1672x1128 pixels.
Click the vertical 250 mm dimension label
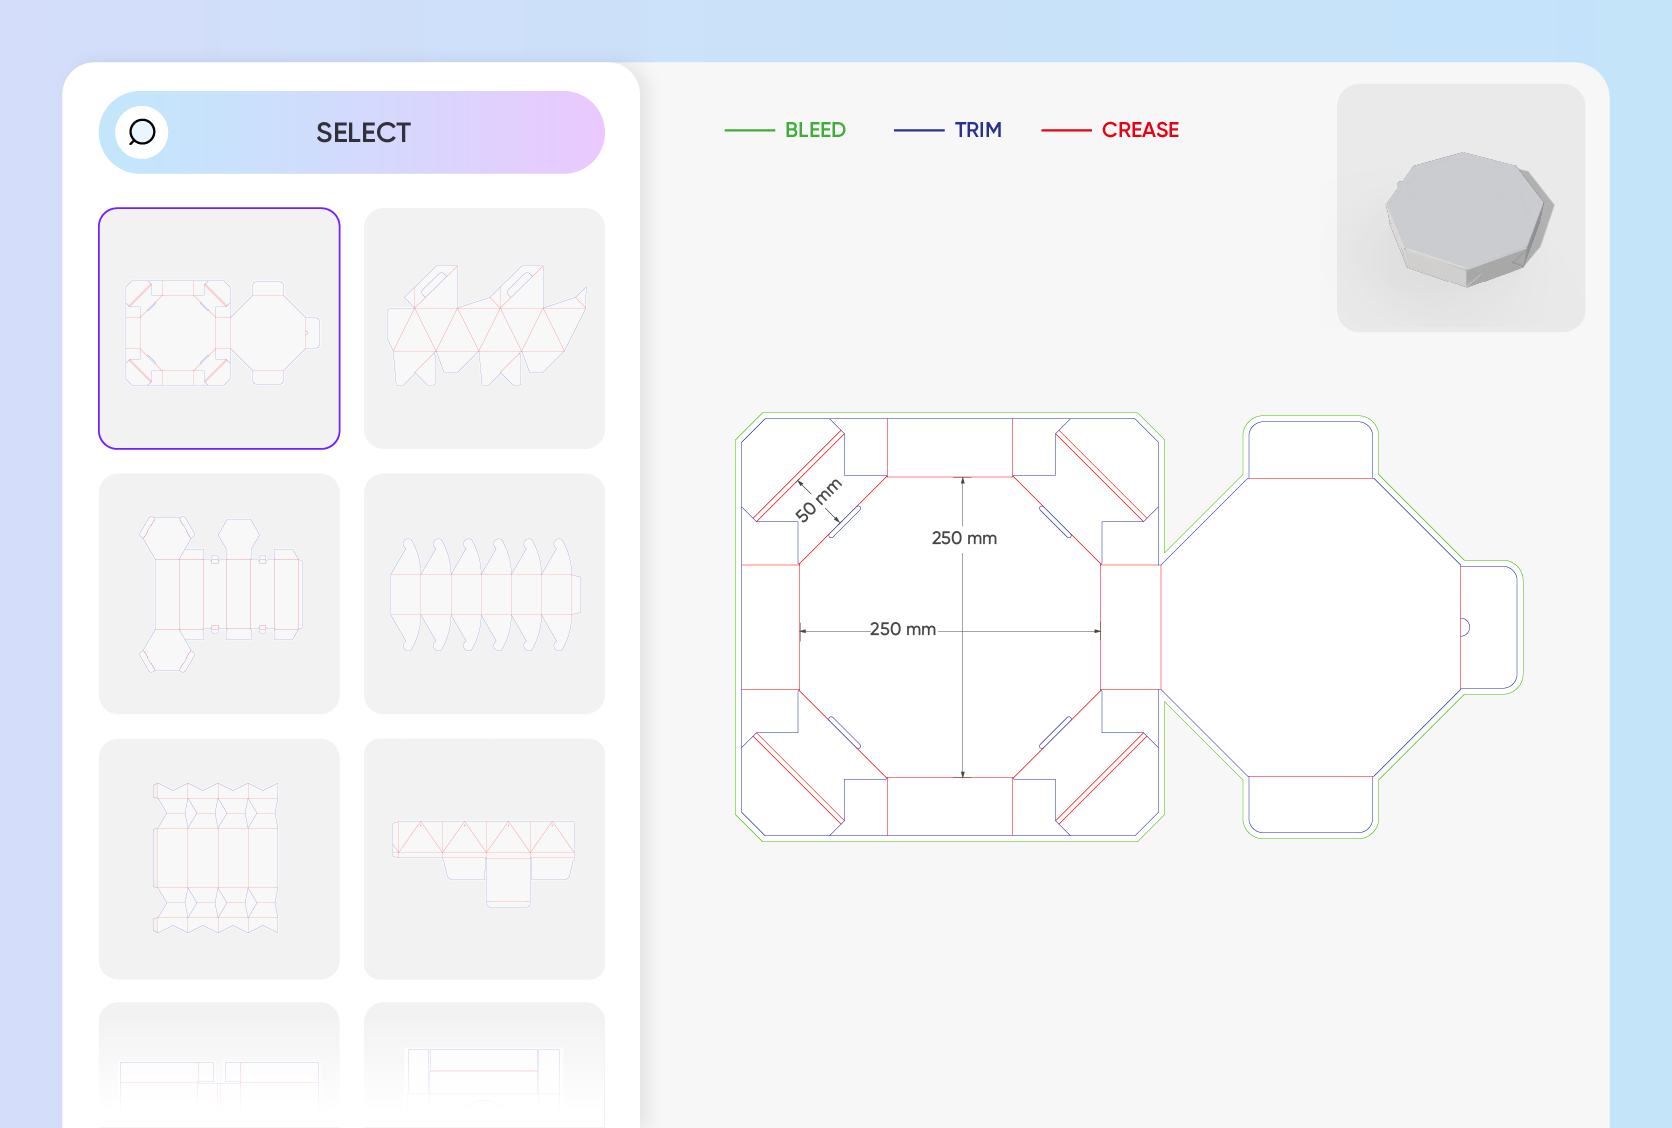point(964,538)
